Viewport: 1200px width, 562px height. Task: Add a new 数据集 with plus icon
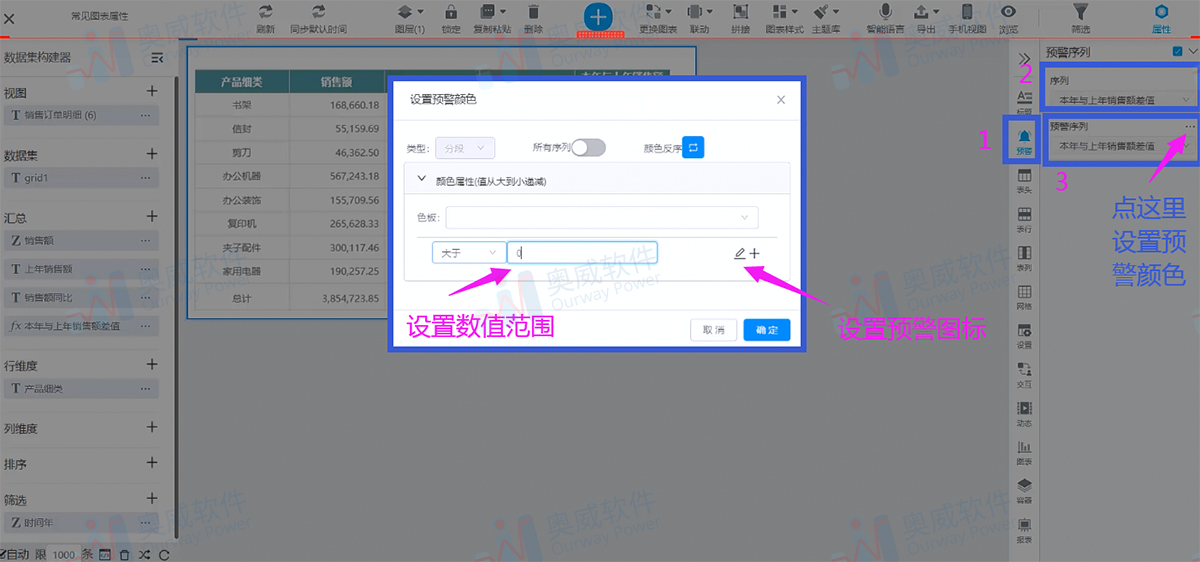[x=152, y=154]
